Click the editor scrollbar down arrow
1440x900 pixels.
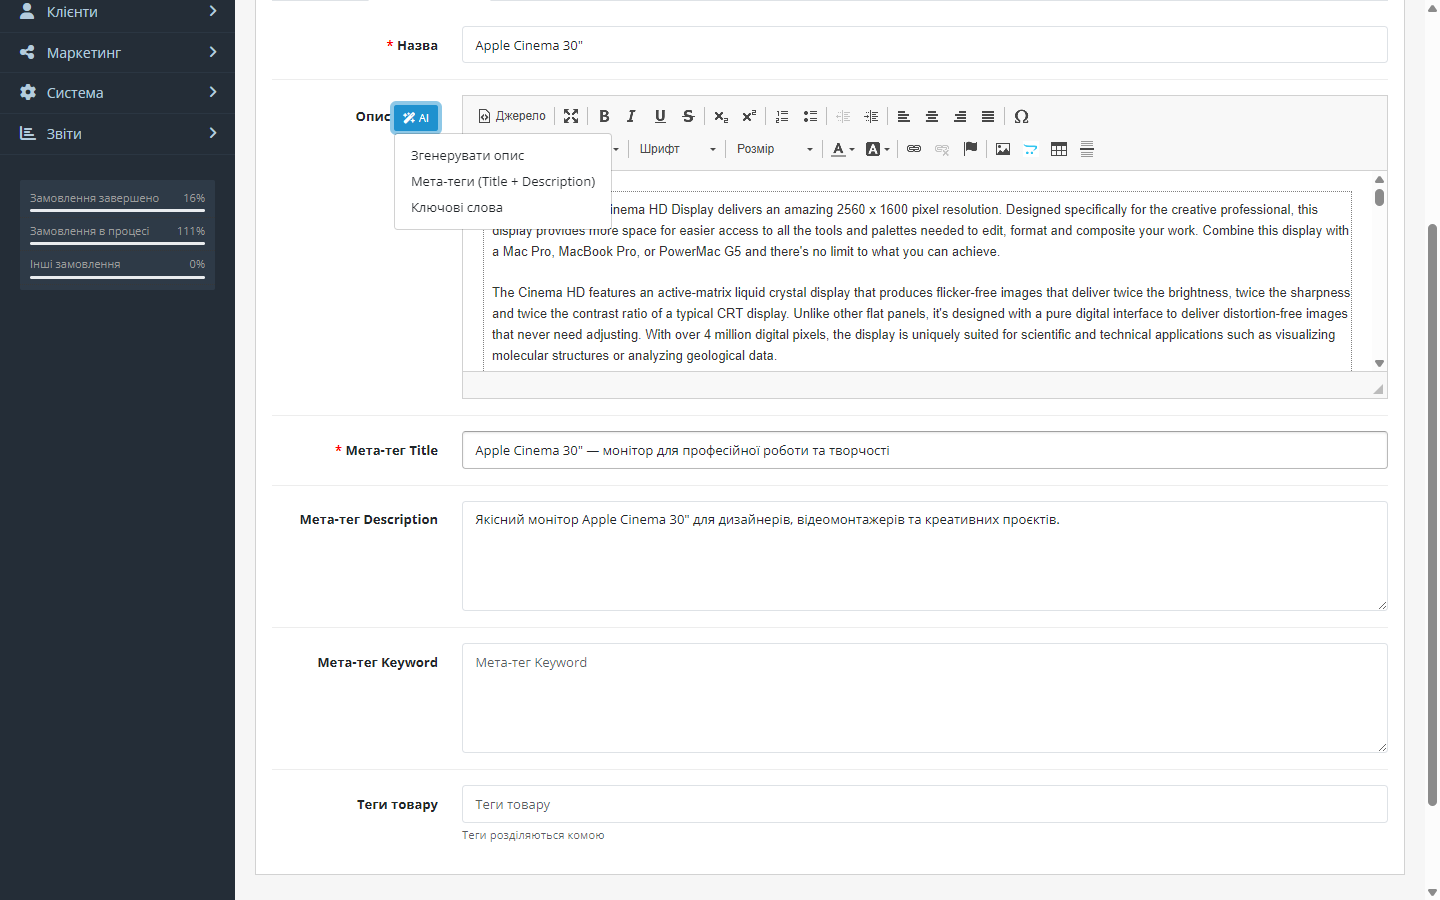[x=1379, y=364]
